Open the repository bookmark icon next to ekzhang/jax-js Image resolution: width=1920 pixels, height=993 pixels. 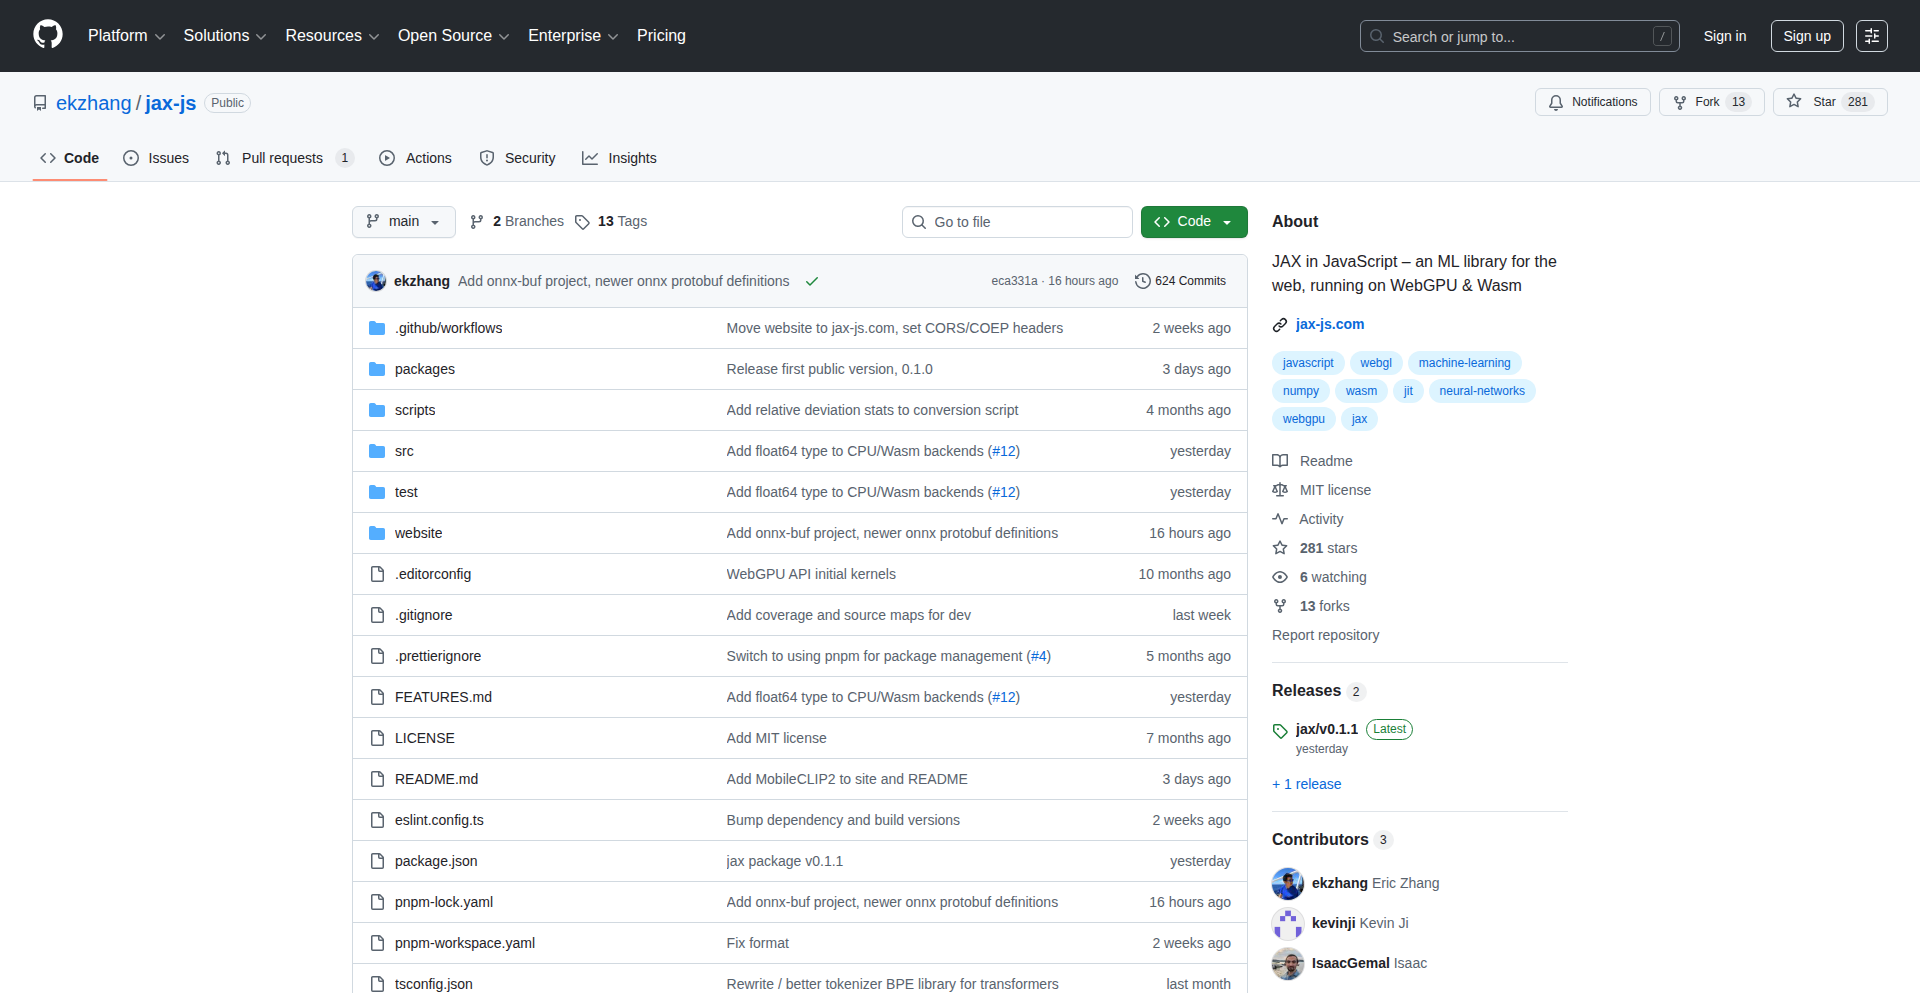point(39,102)
